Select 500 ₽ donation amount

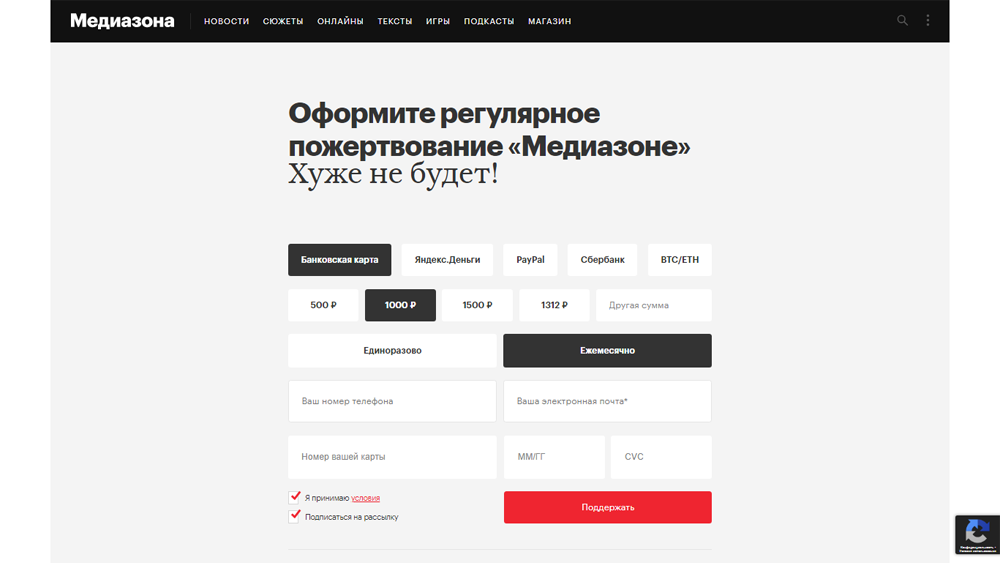(323, 305)
